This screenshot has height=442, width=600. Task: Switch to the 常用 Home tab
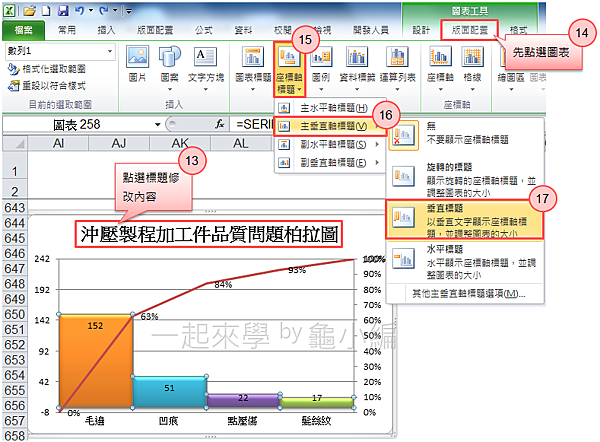(67, 30)
